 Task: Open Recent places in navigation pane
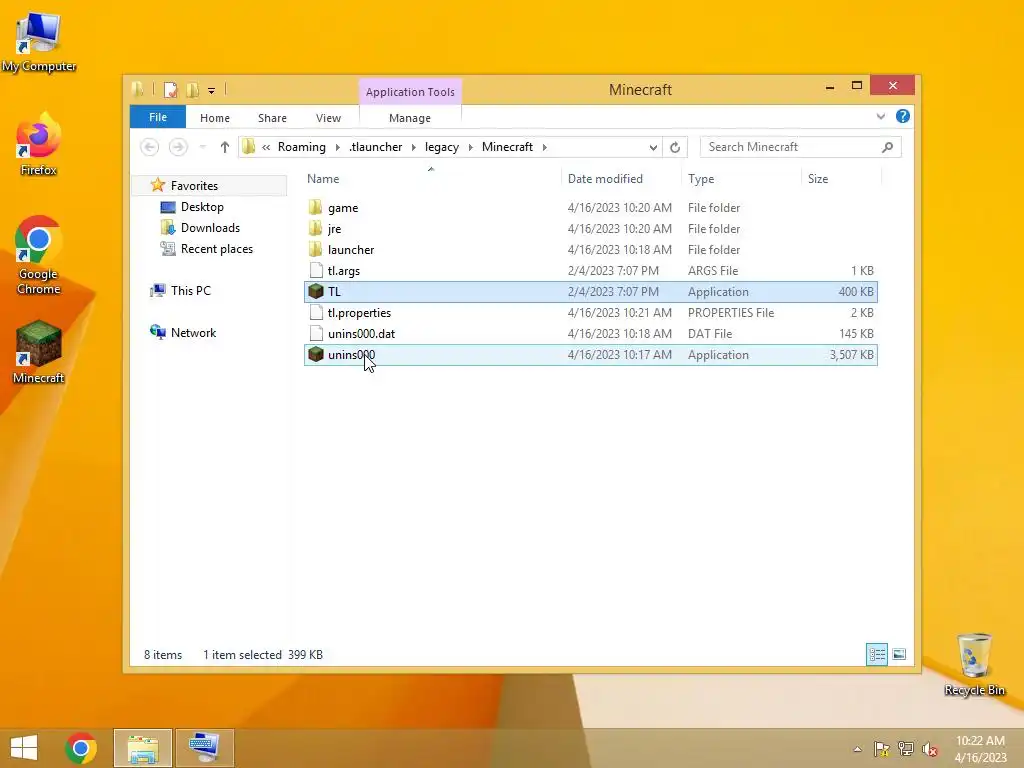[x=216, y=249]
